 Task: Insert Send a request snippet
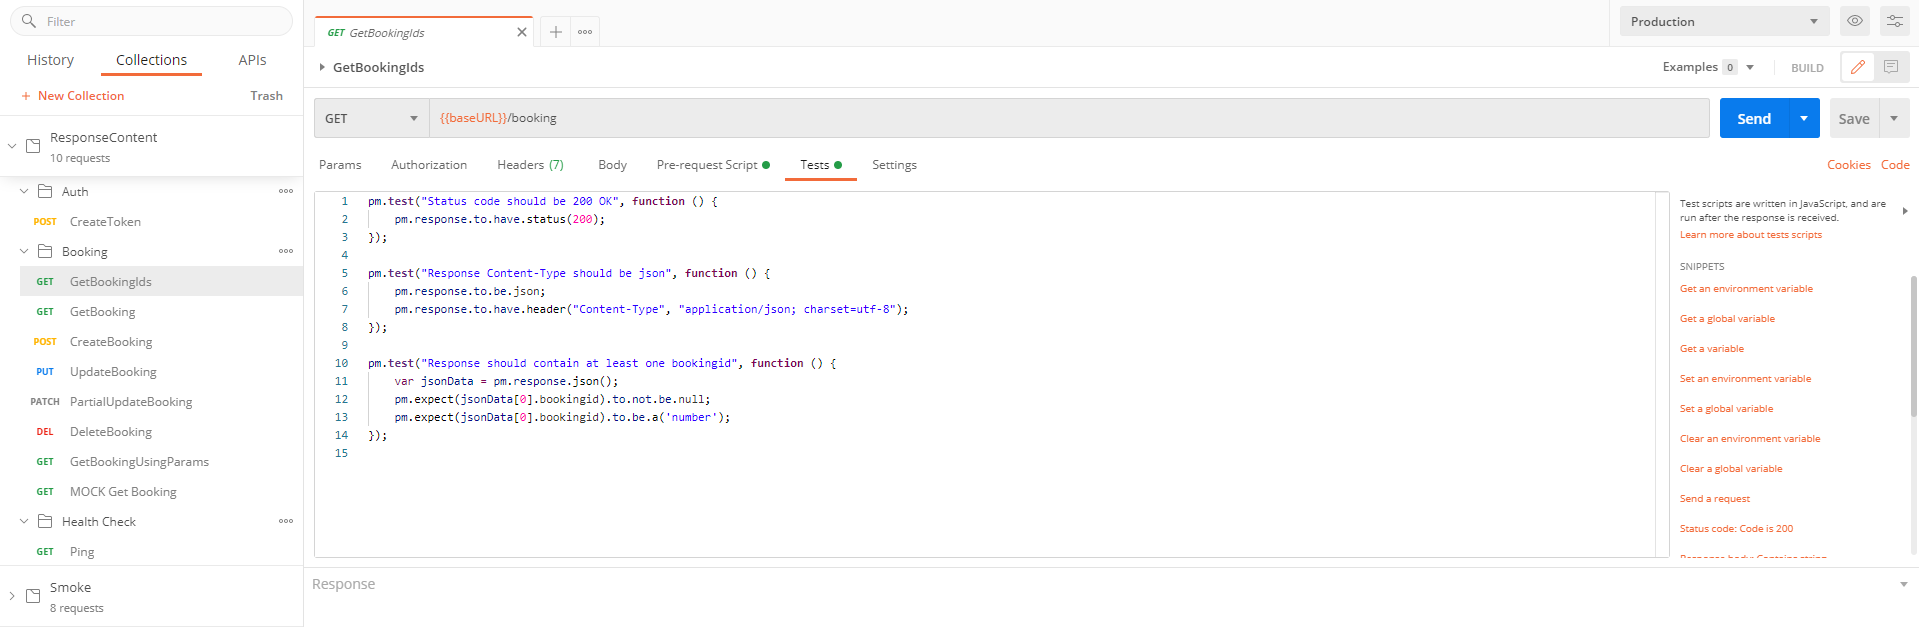(1715, 499)
